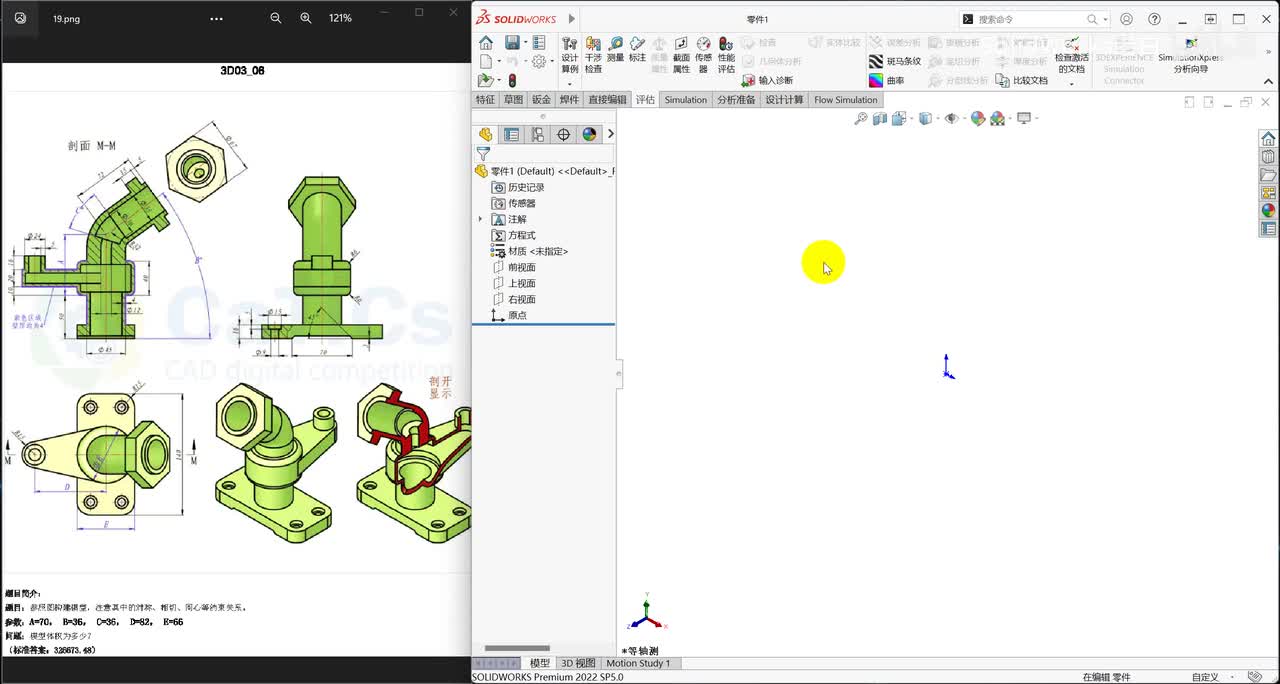Switch to the 特征 (Features) tab
Screen dimensions: 1280x684
click(x=485, y=100)
